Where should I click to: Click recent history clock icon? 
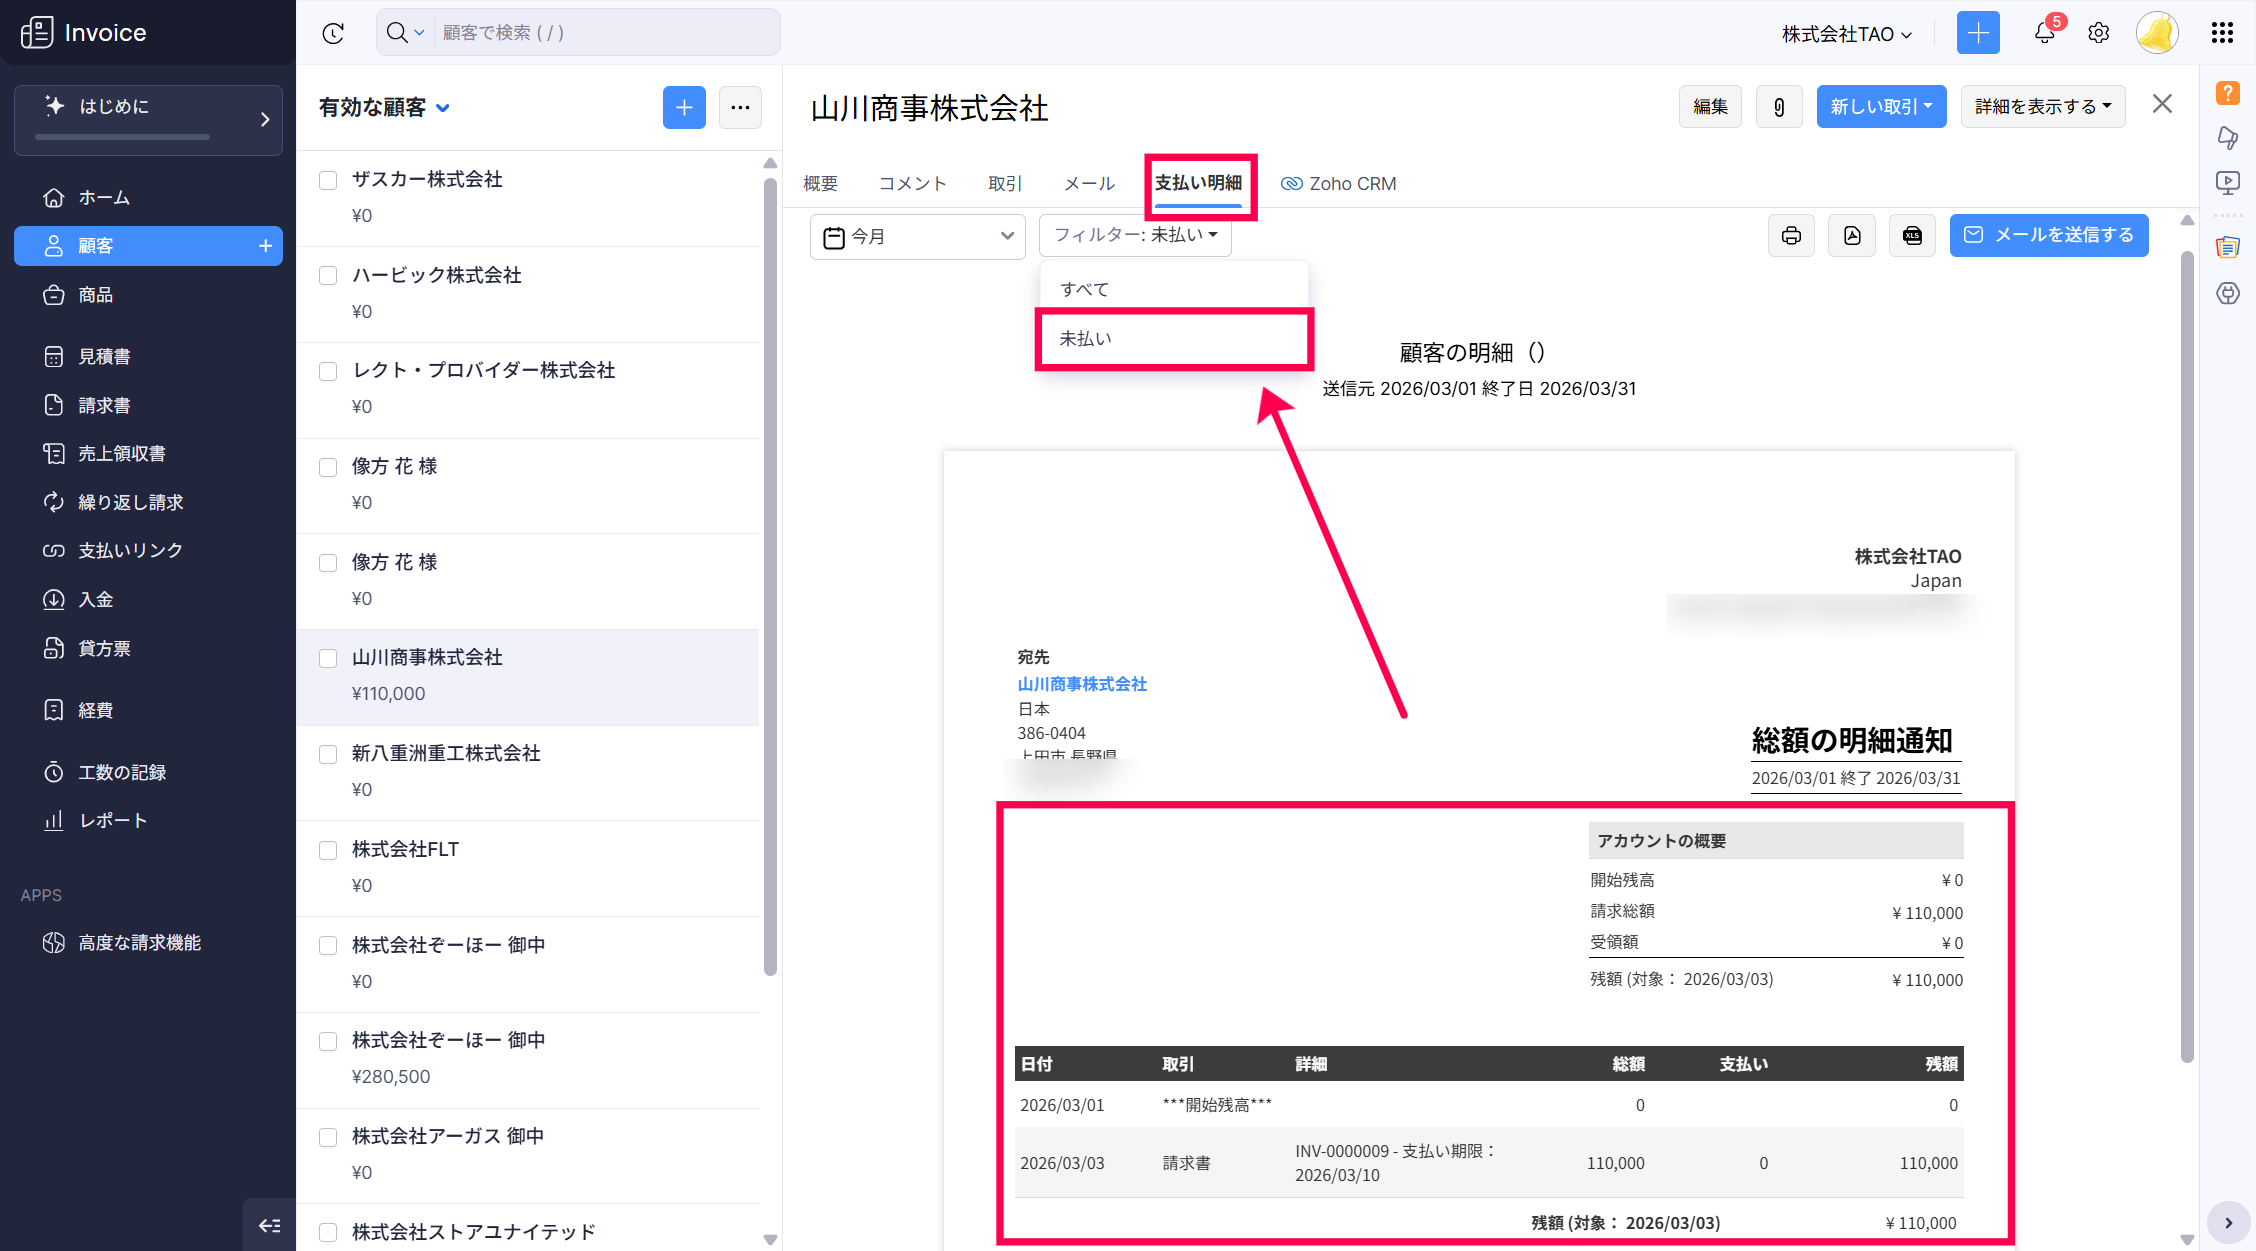point(333,33)
